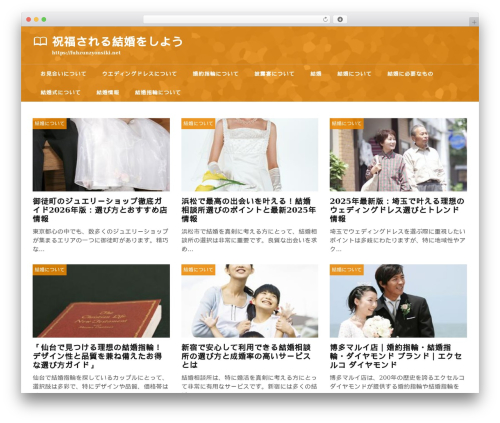This screenshot has height=423, width=500.
Task: Open new tab with plus button
Action: point(474,22)
